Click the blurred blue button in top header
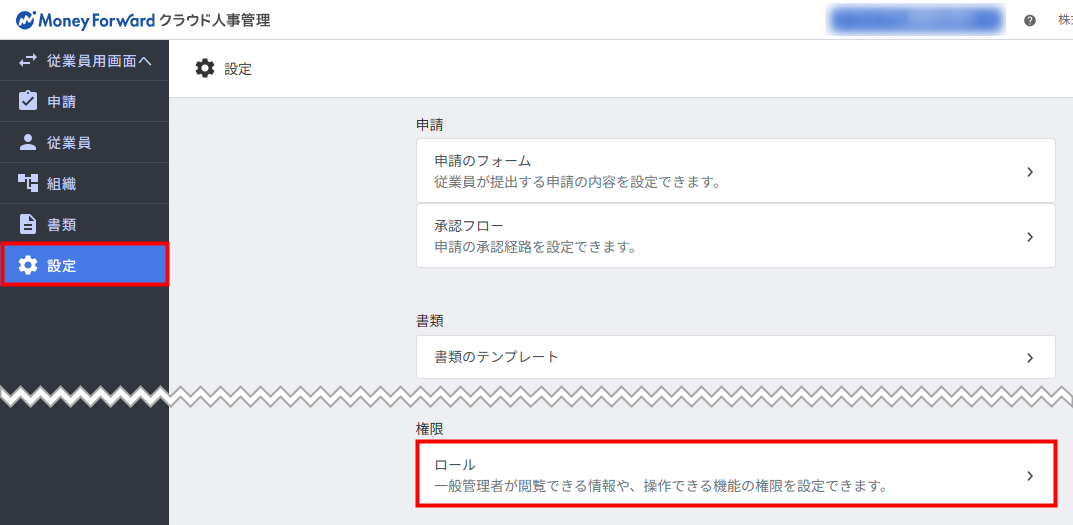 coord(915,20)
